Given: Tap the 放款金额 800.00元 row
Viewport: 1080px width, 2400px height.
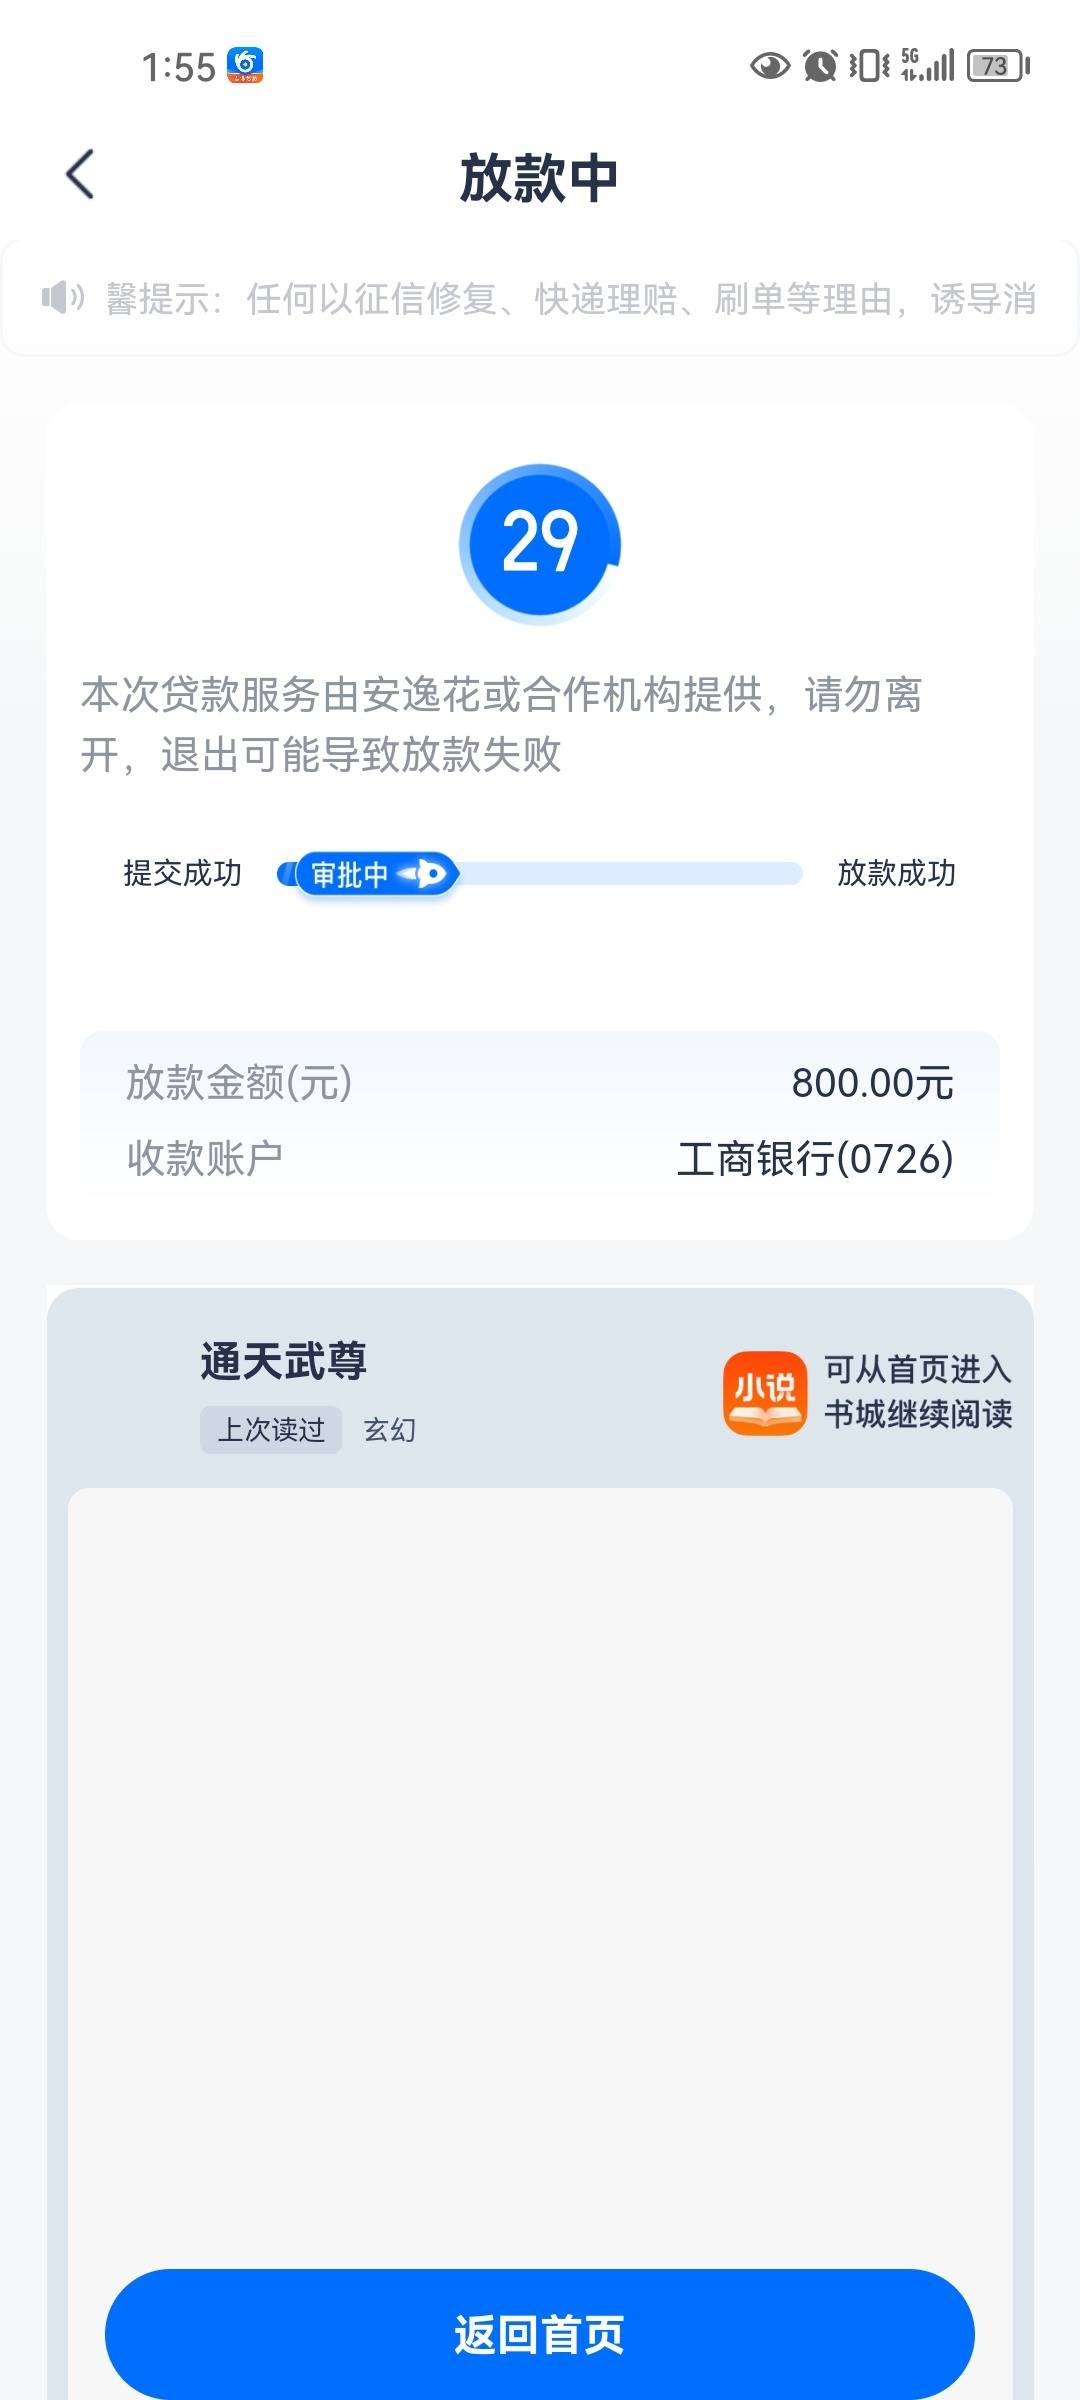Looking at the screenshot, I should 540,1083.
